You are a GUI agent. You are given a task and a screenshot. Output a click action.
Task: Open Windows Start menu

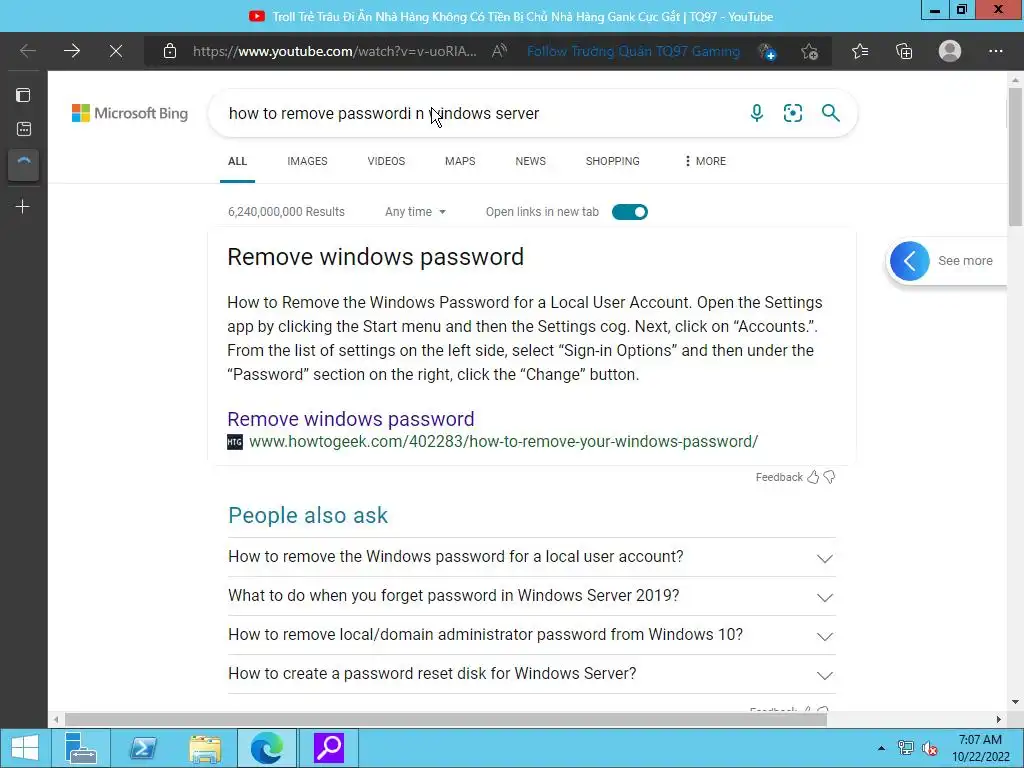(x=25, y=748)
